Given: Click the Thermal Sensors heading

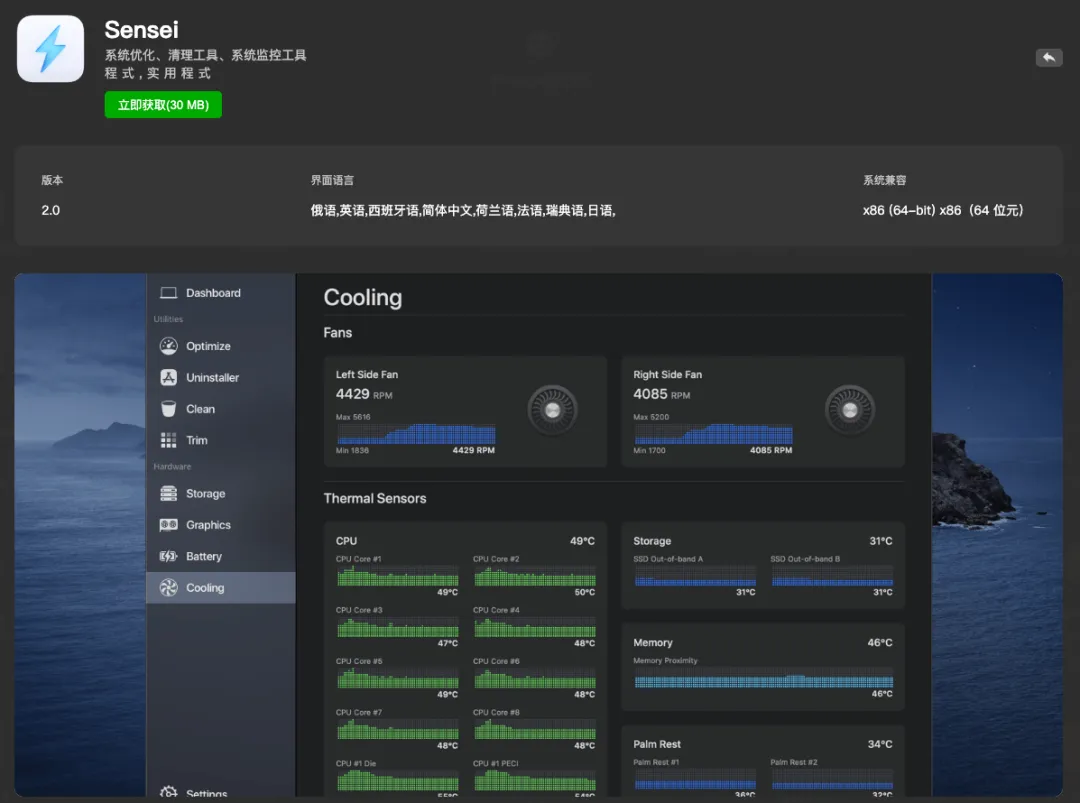Looking at the screenshot, I should pos(375,498).
